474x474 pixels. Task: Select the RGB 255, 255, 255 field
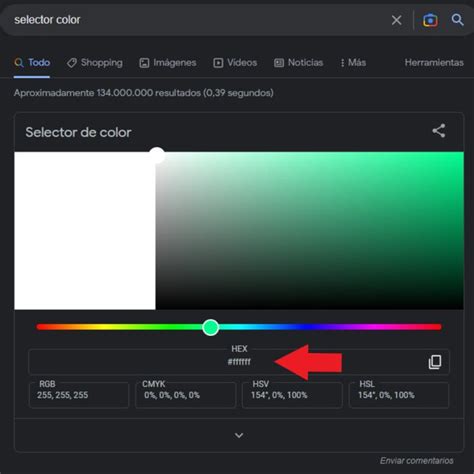79,395
